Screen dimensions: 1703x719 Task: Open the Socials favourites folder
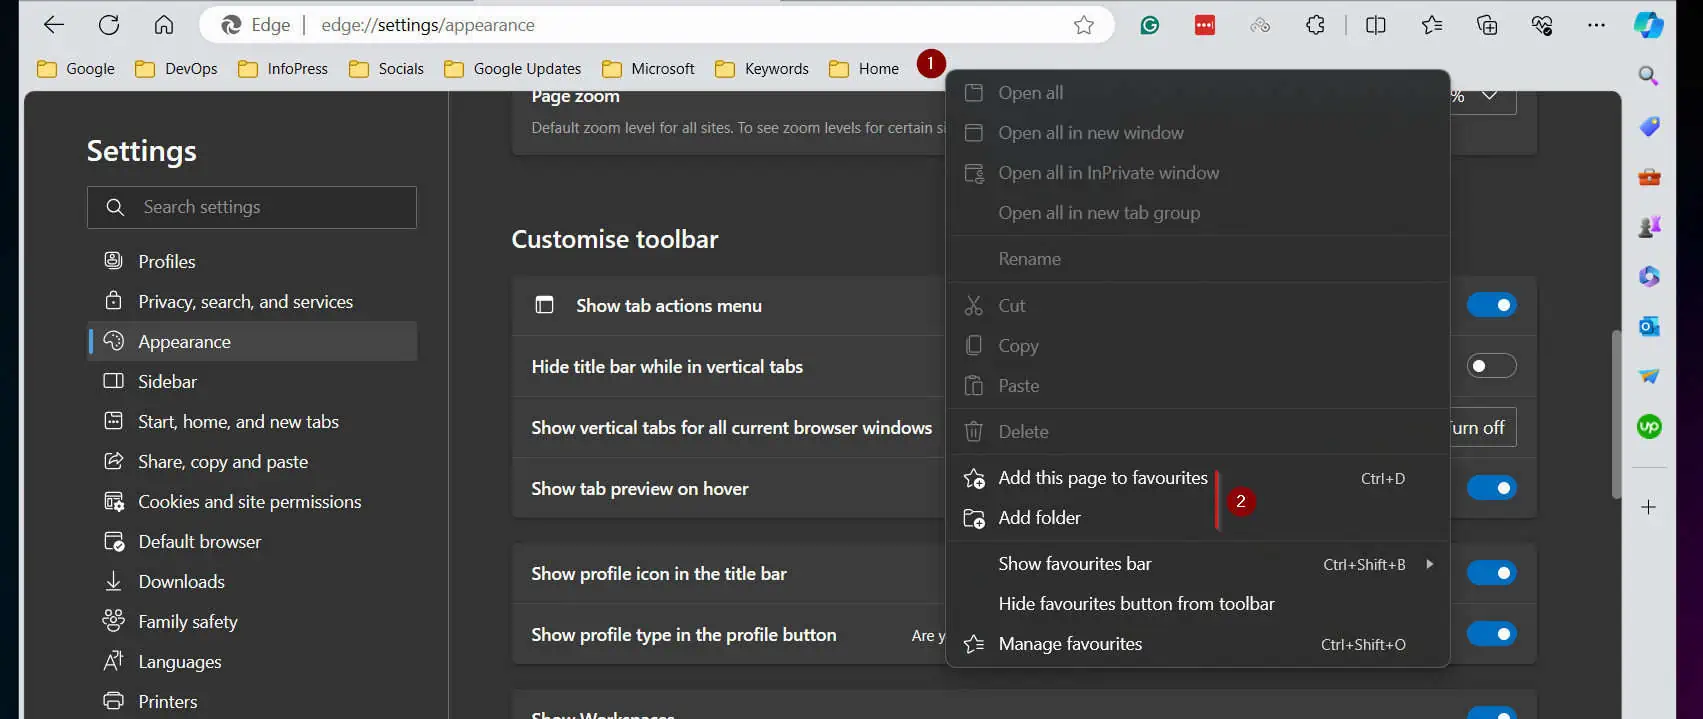(386, 69)
